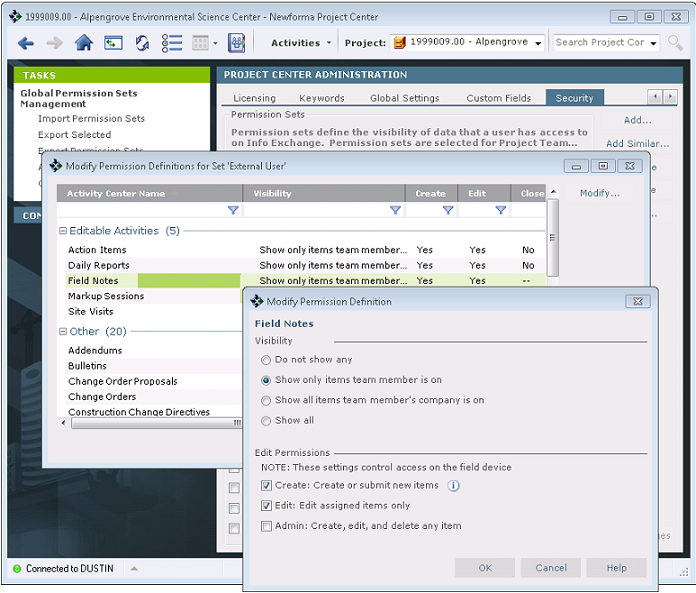Open the Project selector dropdown

click(x=538, y=43)
